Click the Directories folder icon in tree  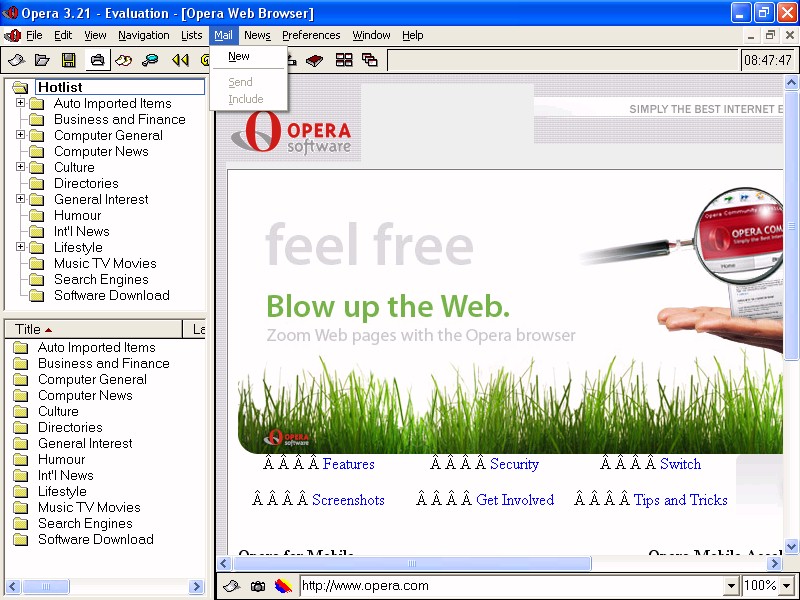36,184
